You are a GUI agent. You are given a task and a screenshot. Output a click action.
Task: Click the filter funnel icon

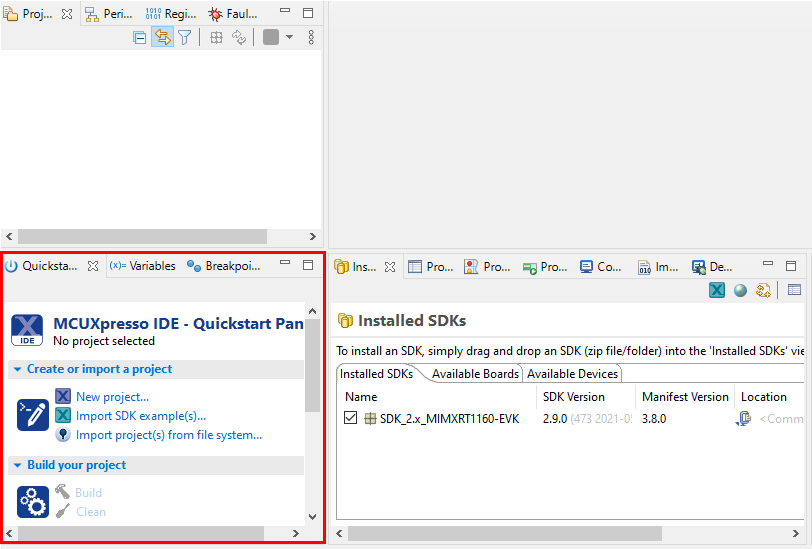[x=184, y=37]
